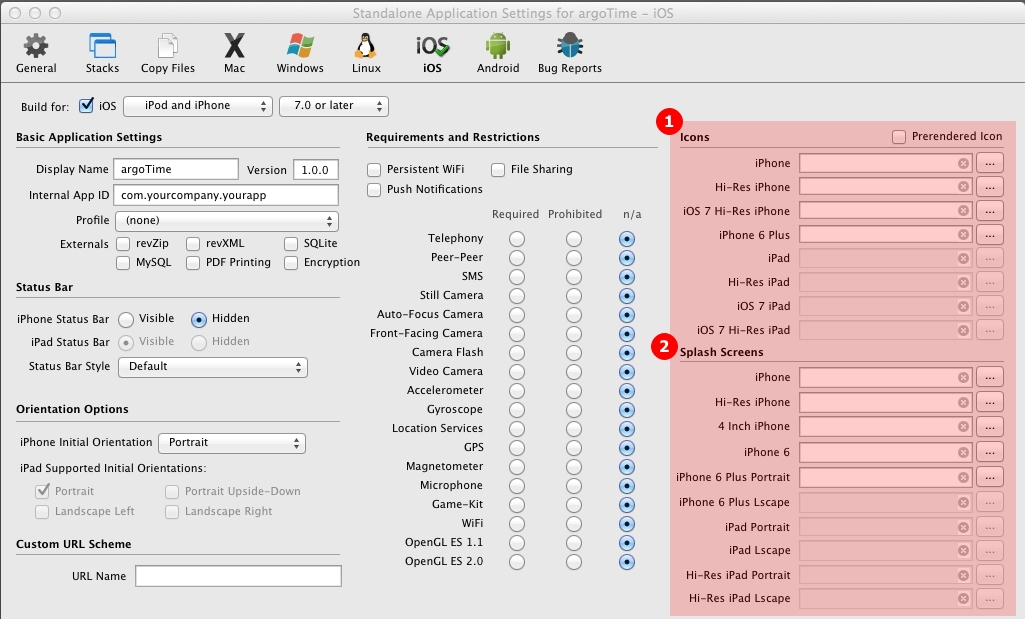Mark Location Services as Prohibited

tap(574, 429)
